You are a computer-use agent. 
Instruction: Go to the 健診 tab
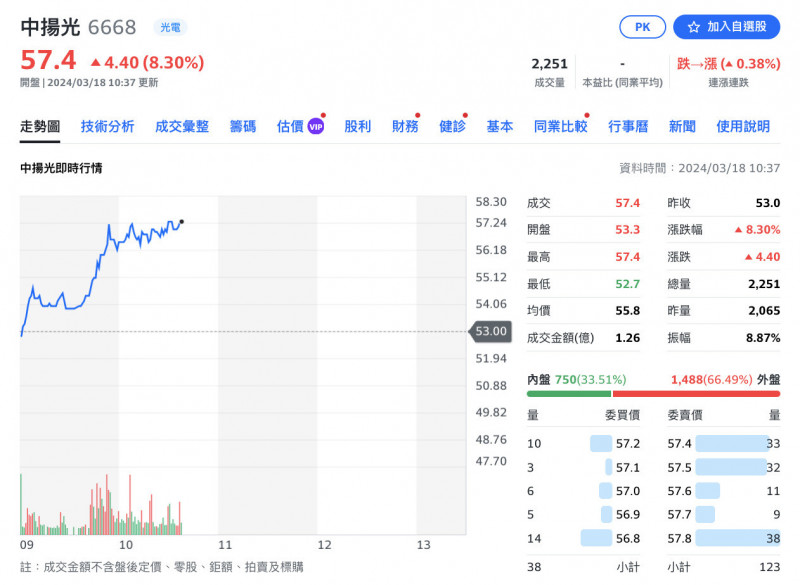tap(452, 127)
